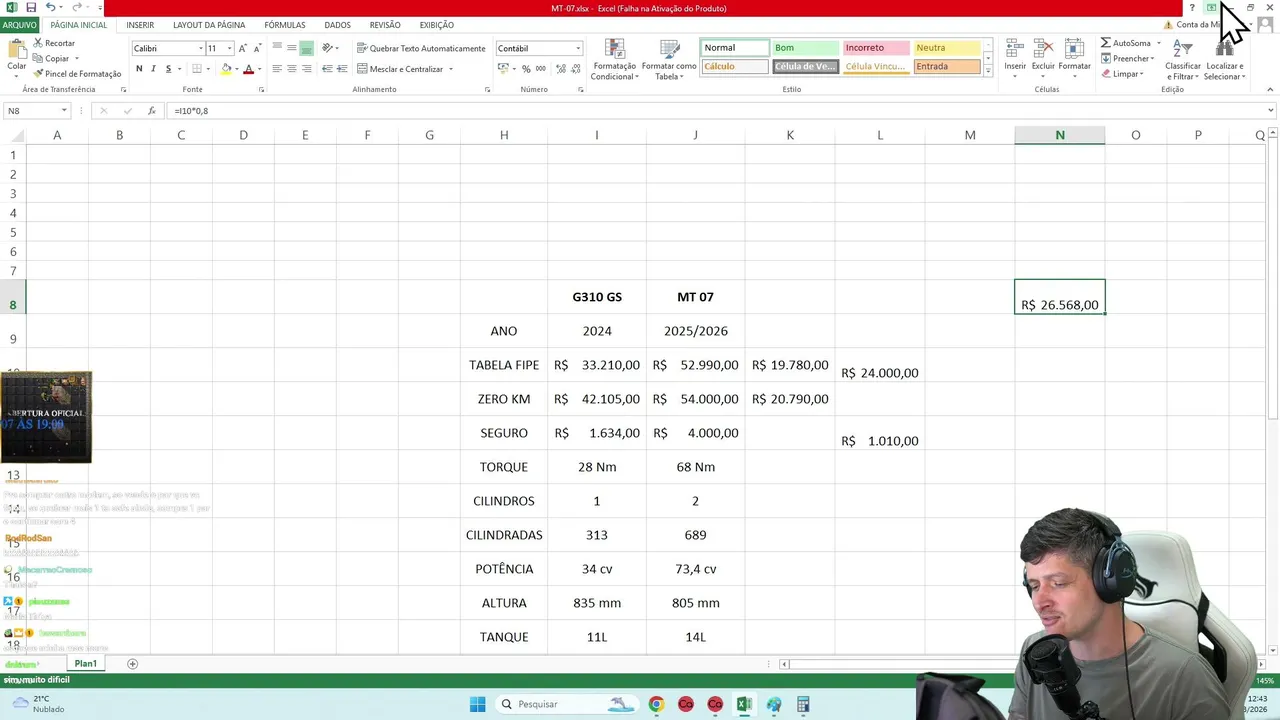Open the AutoSoma dropdown arrow

1159,43
